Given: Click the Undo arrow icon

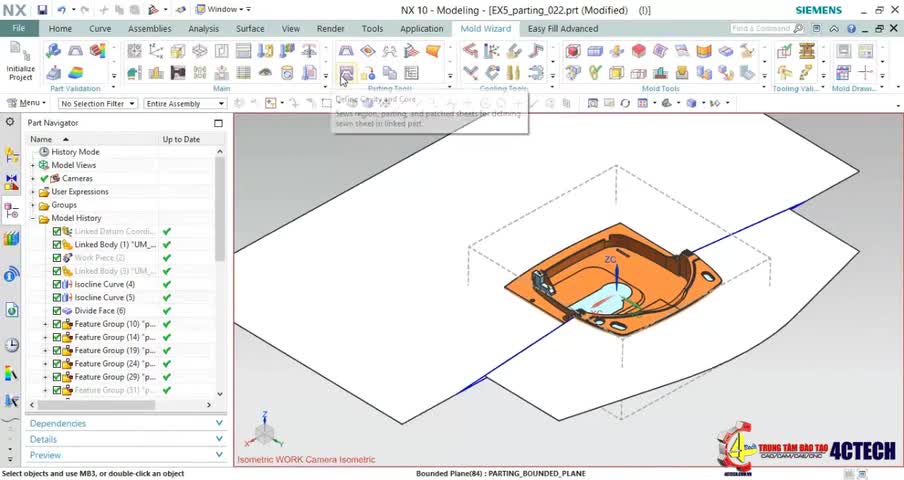Looking at the screenshot, I should point(61,10).
